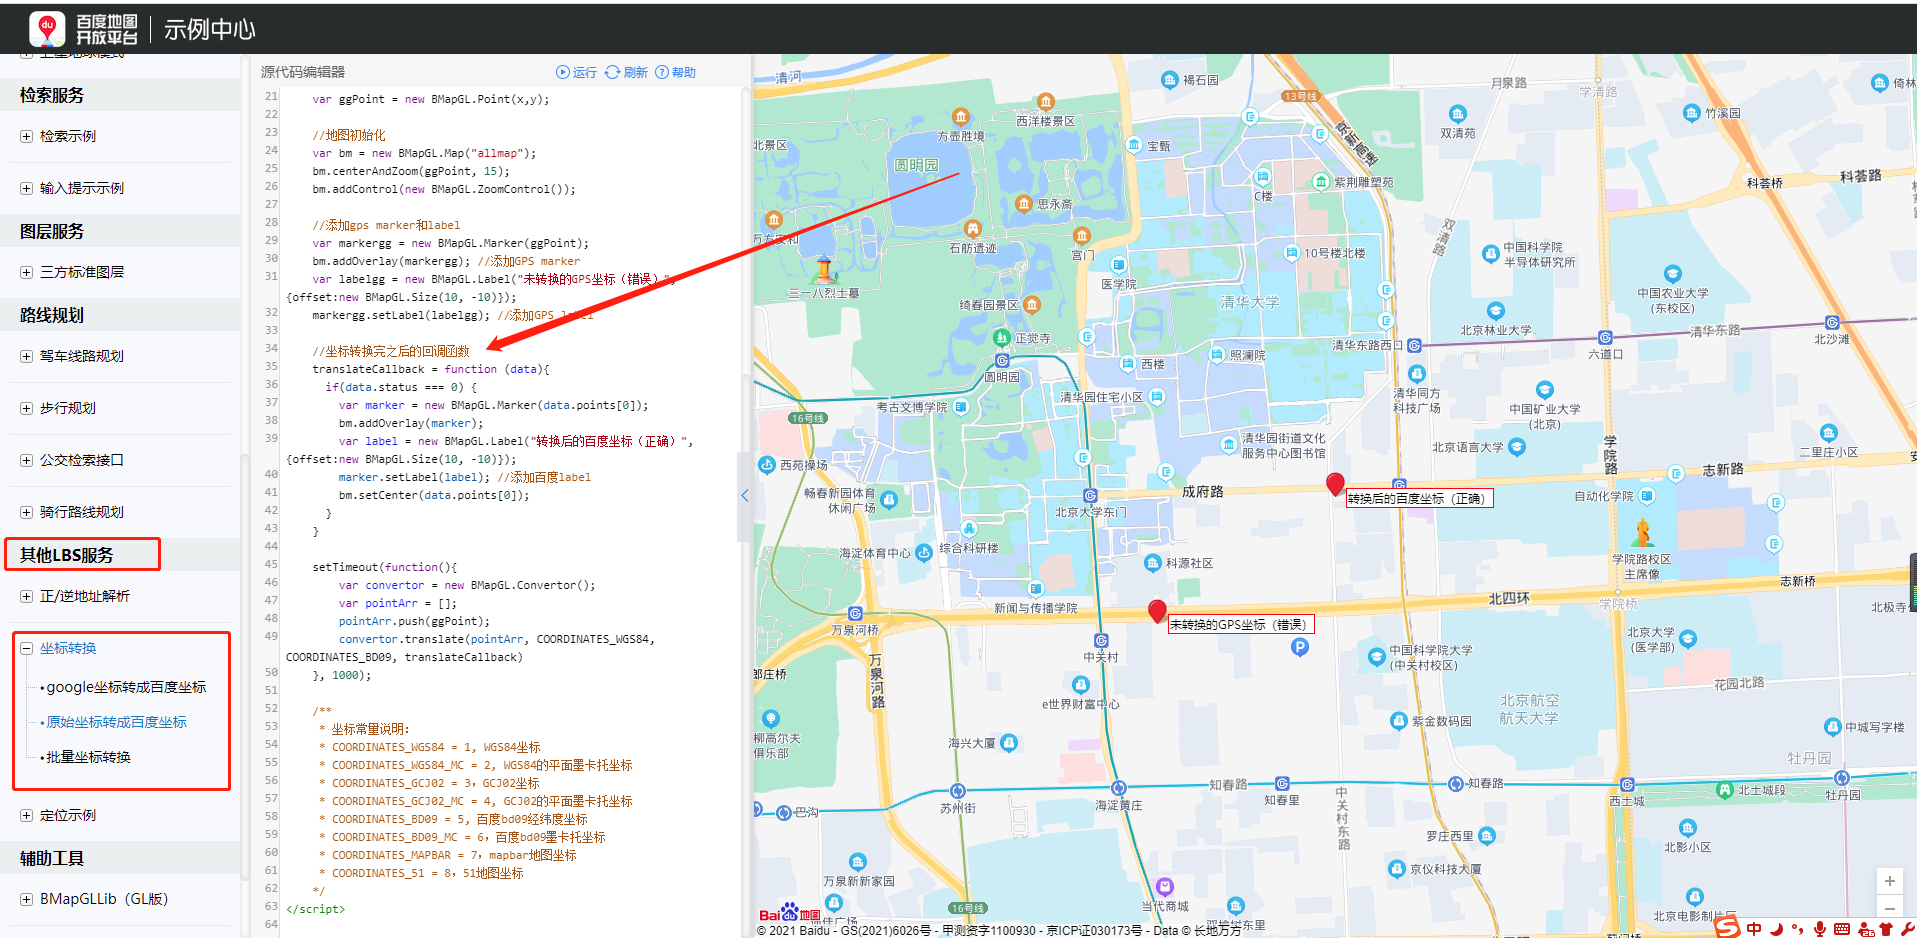Click the Baidu Map open platform logo
This screenshot has width=1917, height=938.
(x=83, y=29)
